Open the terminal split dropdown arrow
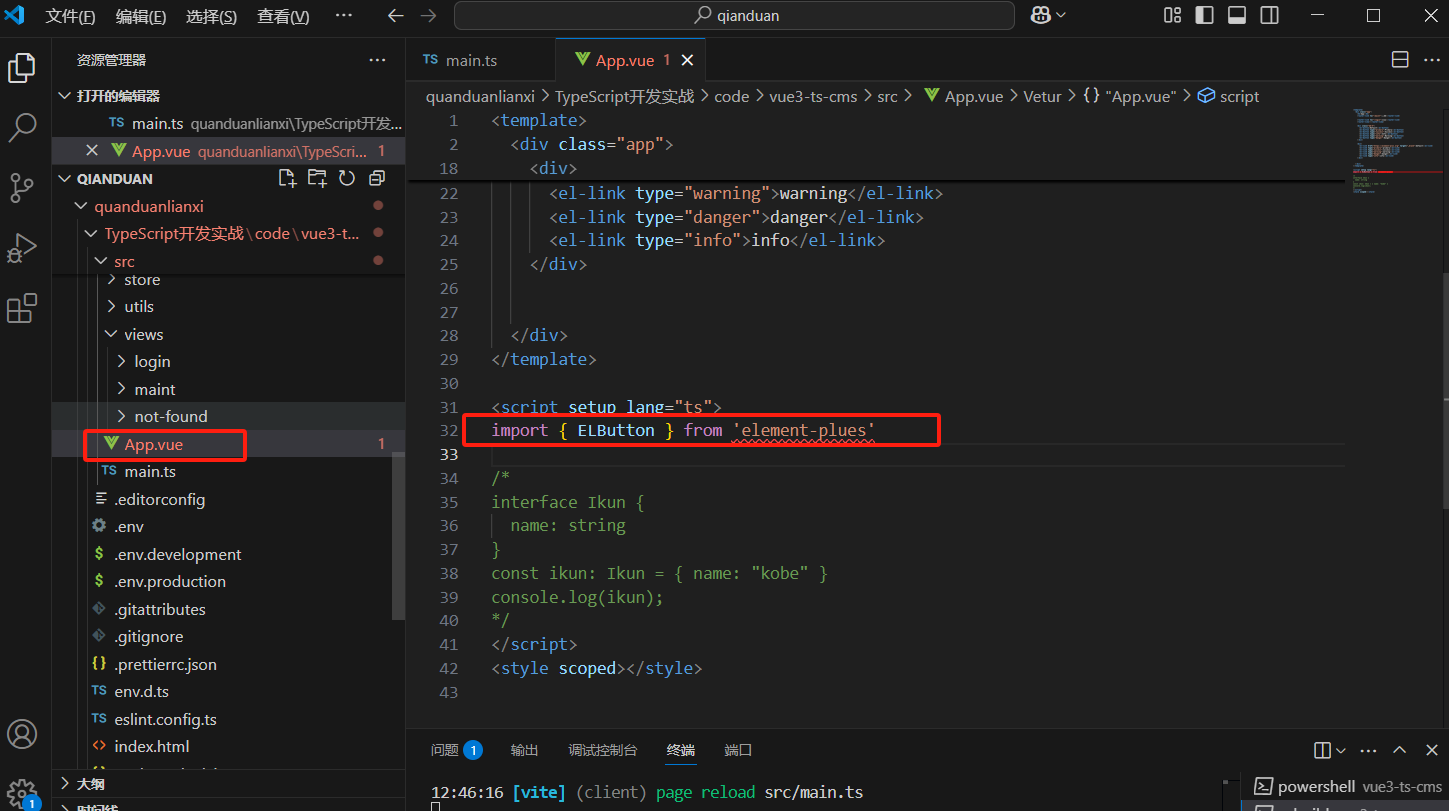The image size is (1449, 811). click(x=1340, y=750)
